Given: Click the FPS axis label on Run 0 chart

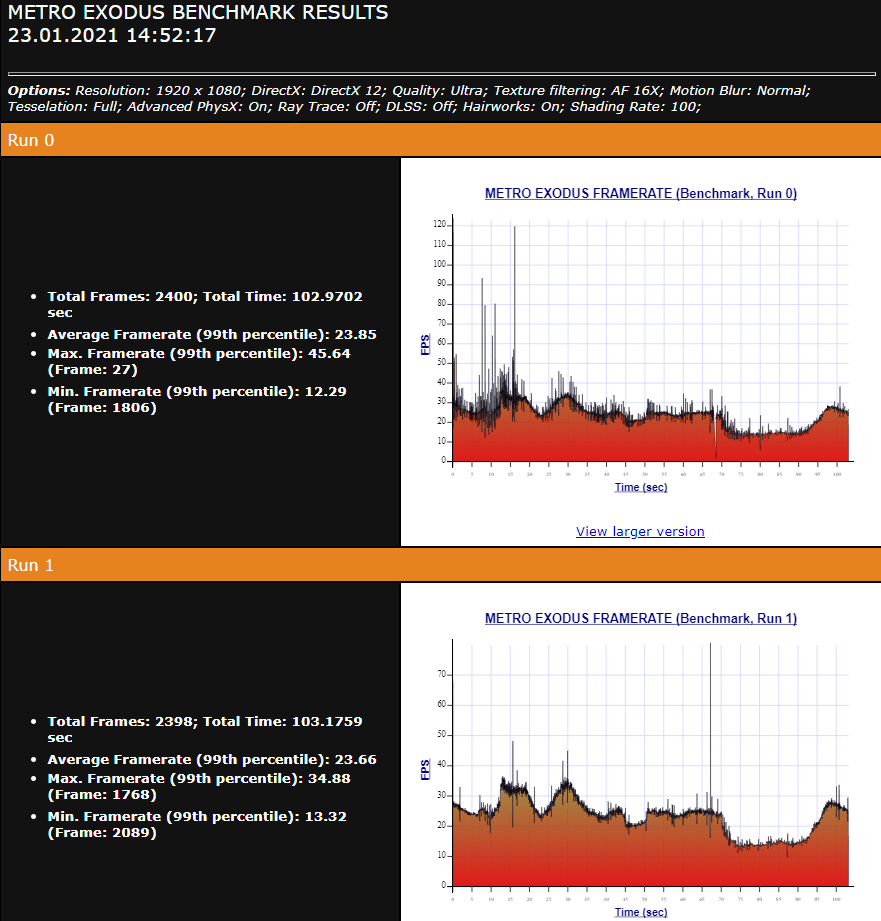Looking at the screenshot, I should (x=425, y=345).
